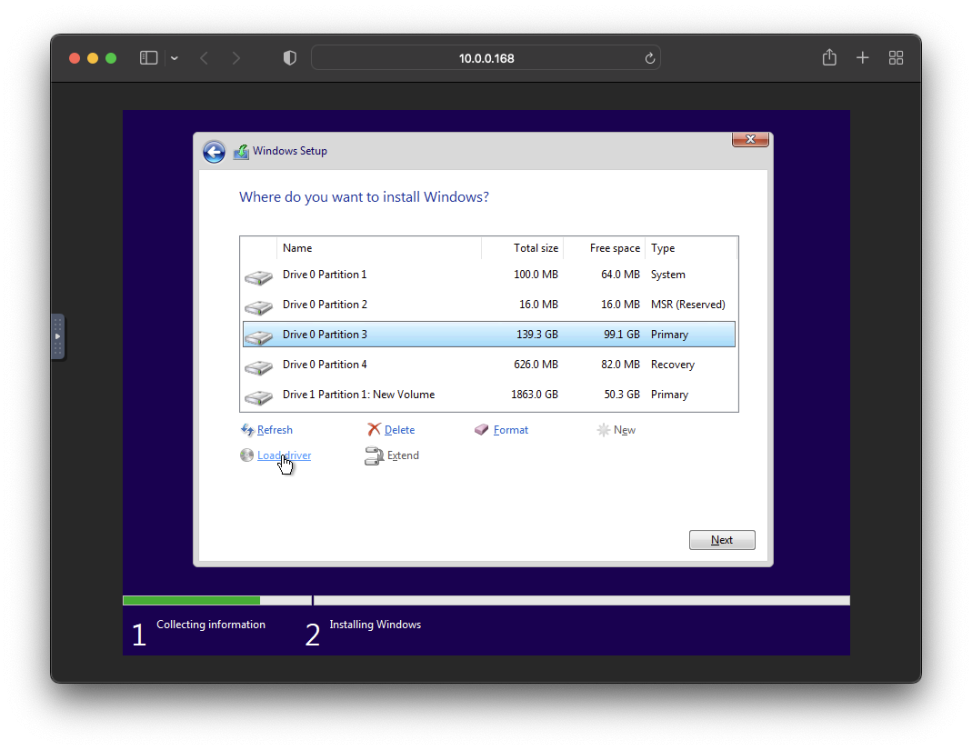Select Drive 0 Partition 2 row
The width and height of the screenshot is (972, 750).
coord(489,304)
